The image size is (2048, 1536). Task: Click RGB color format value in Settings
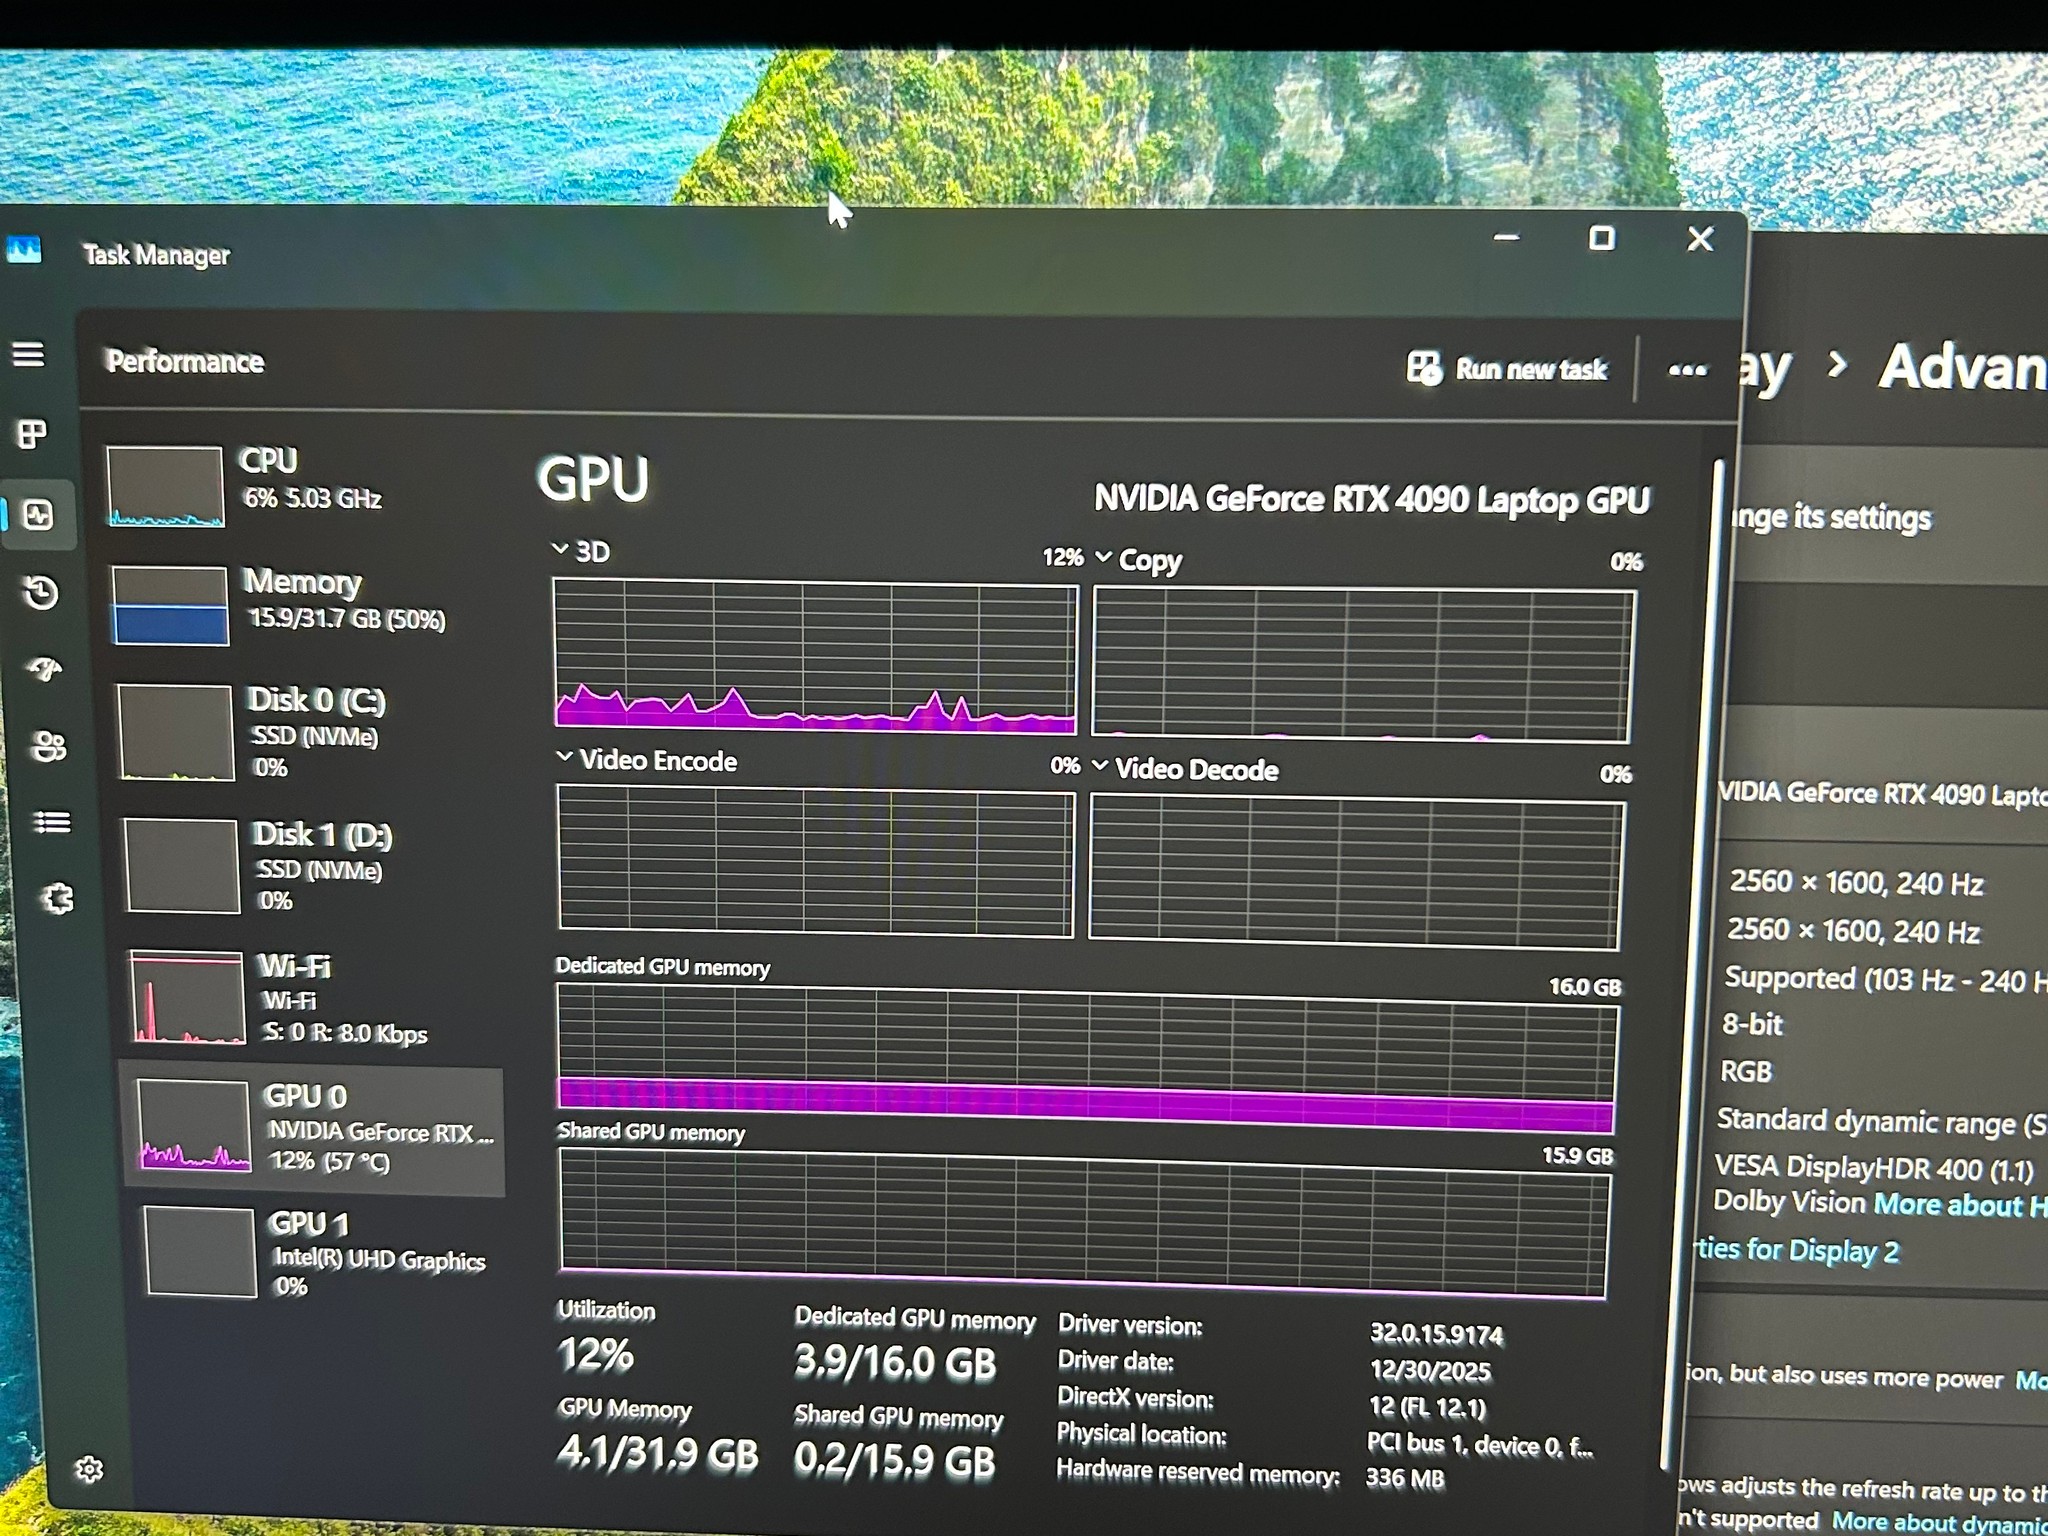click(x=1746, y=1071)
